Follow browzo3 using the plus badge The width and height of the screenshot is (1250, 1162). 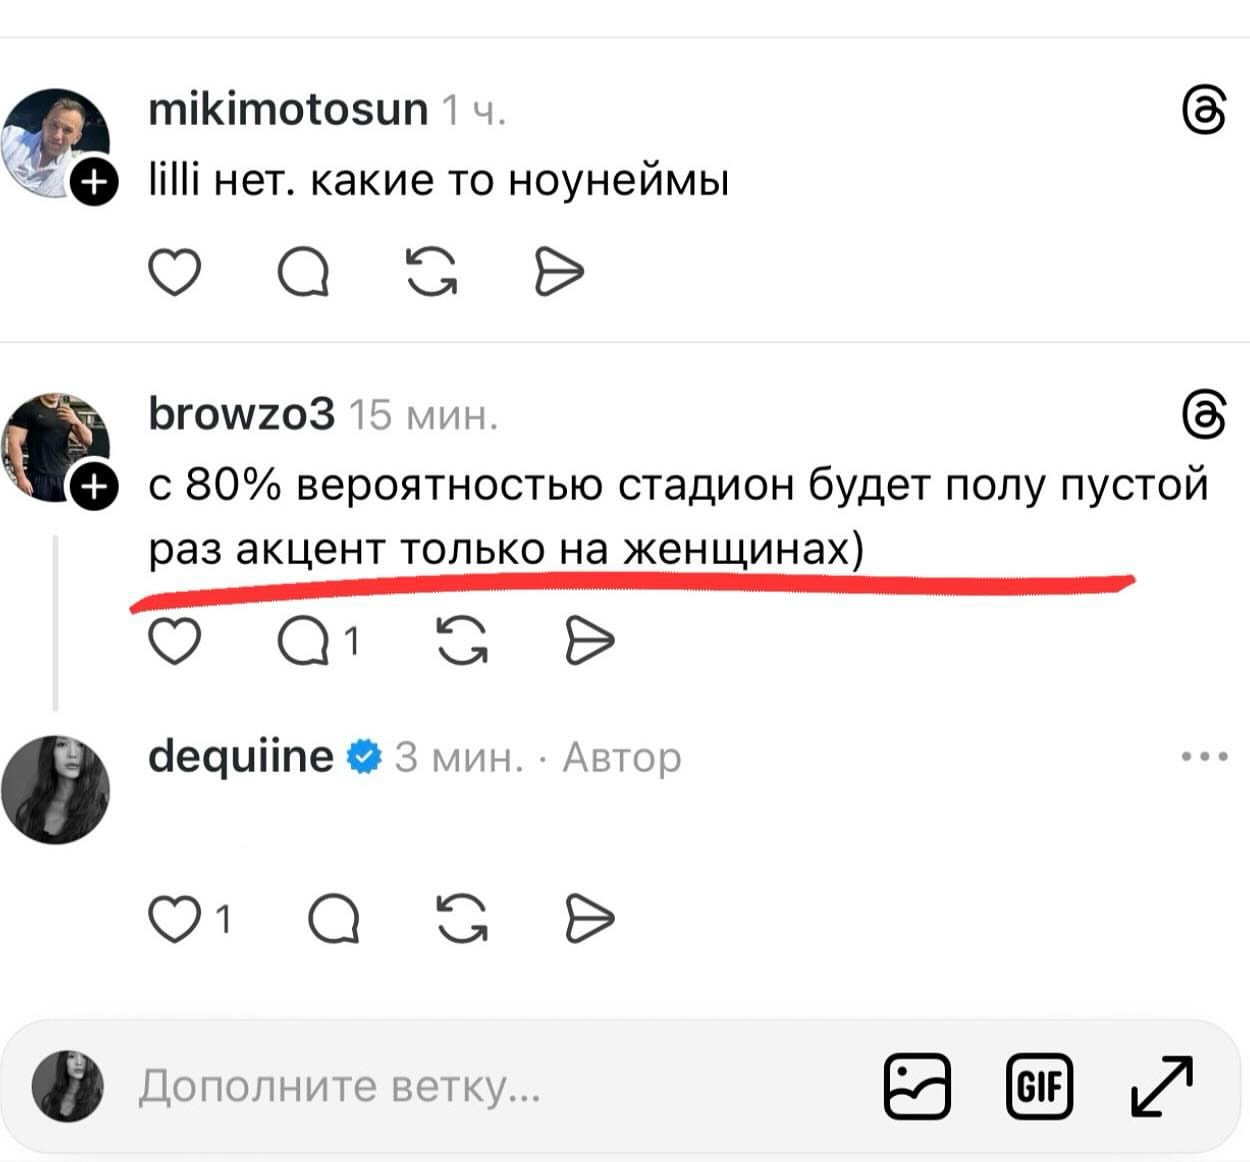(x=93, y=487)
